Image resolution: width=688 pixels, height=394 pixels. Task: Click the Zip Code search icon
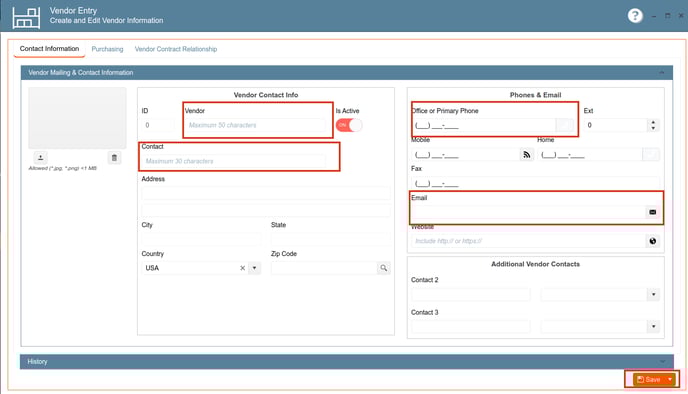[x=383, y=268]
